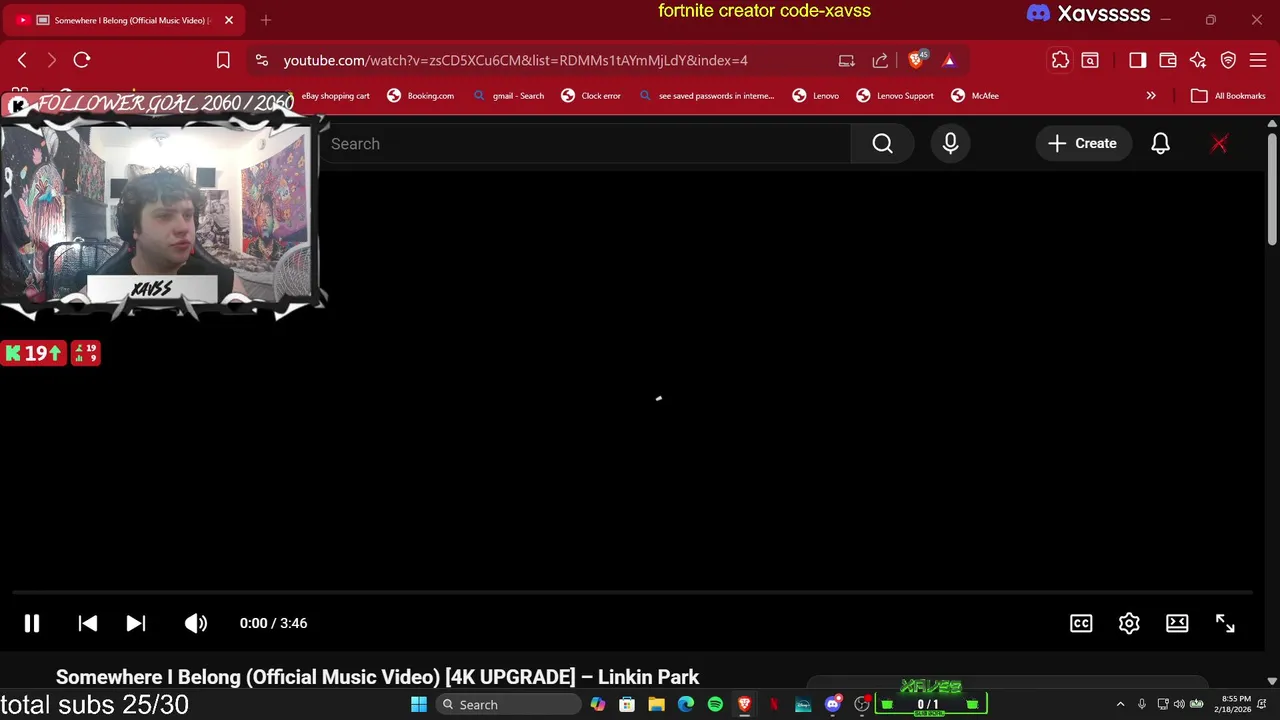Open the Lenovo bookmark
Viewport: 1280px width, 720px height.
[816, 96]
